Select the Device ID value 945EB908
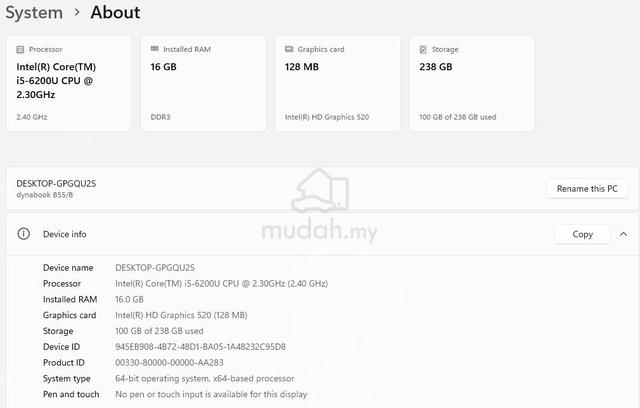Image resolution: width=640 pixels, height=408 pixels. click(200, 347)
